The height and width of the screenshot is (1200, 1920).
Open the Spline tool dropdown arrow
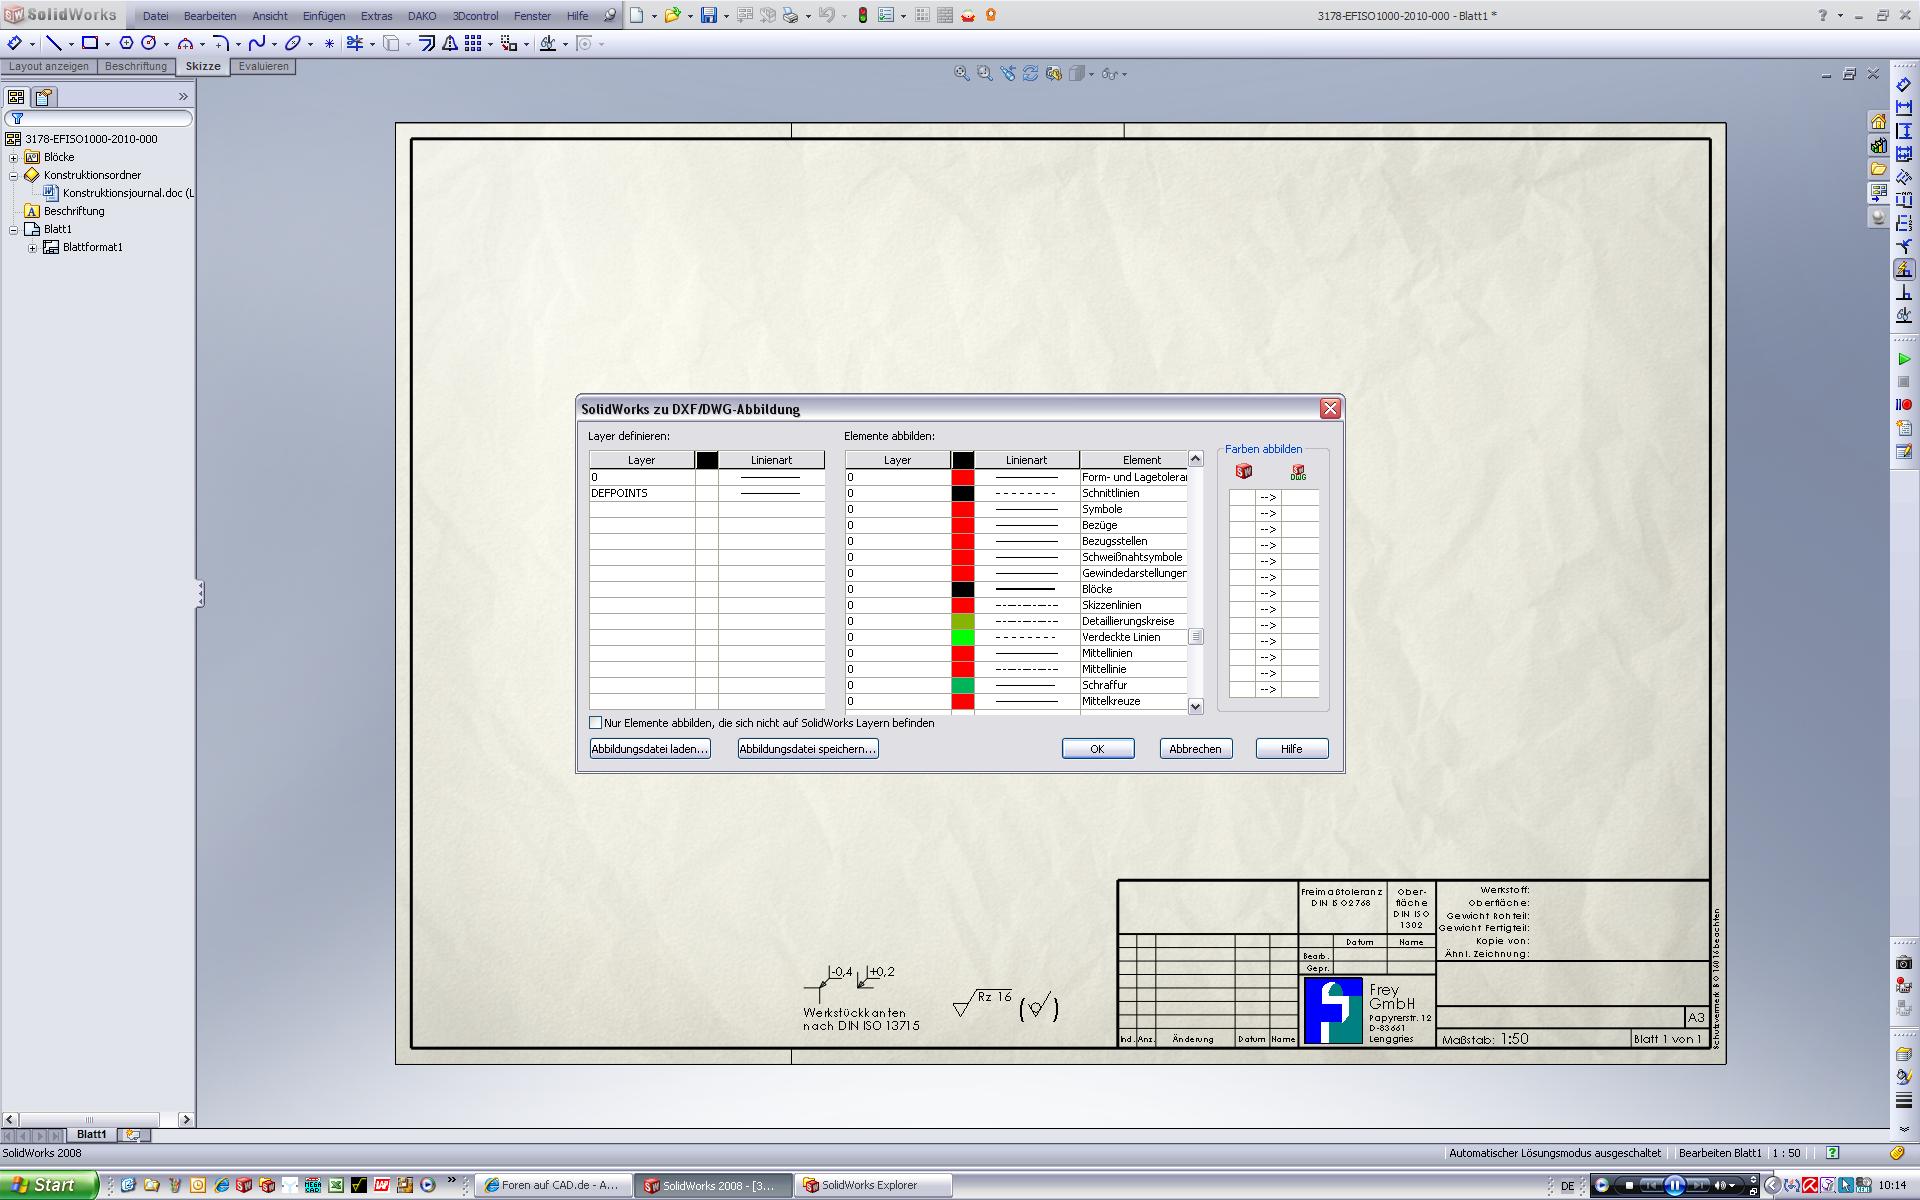point(274,44)
